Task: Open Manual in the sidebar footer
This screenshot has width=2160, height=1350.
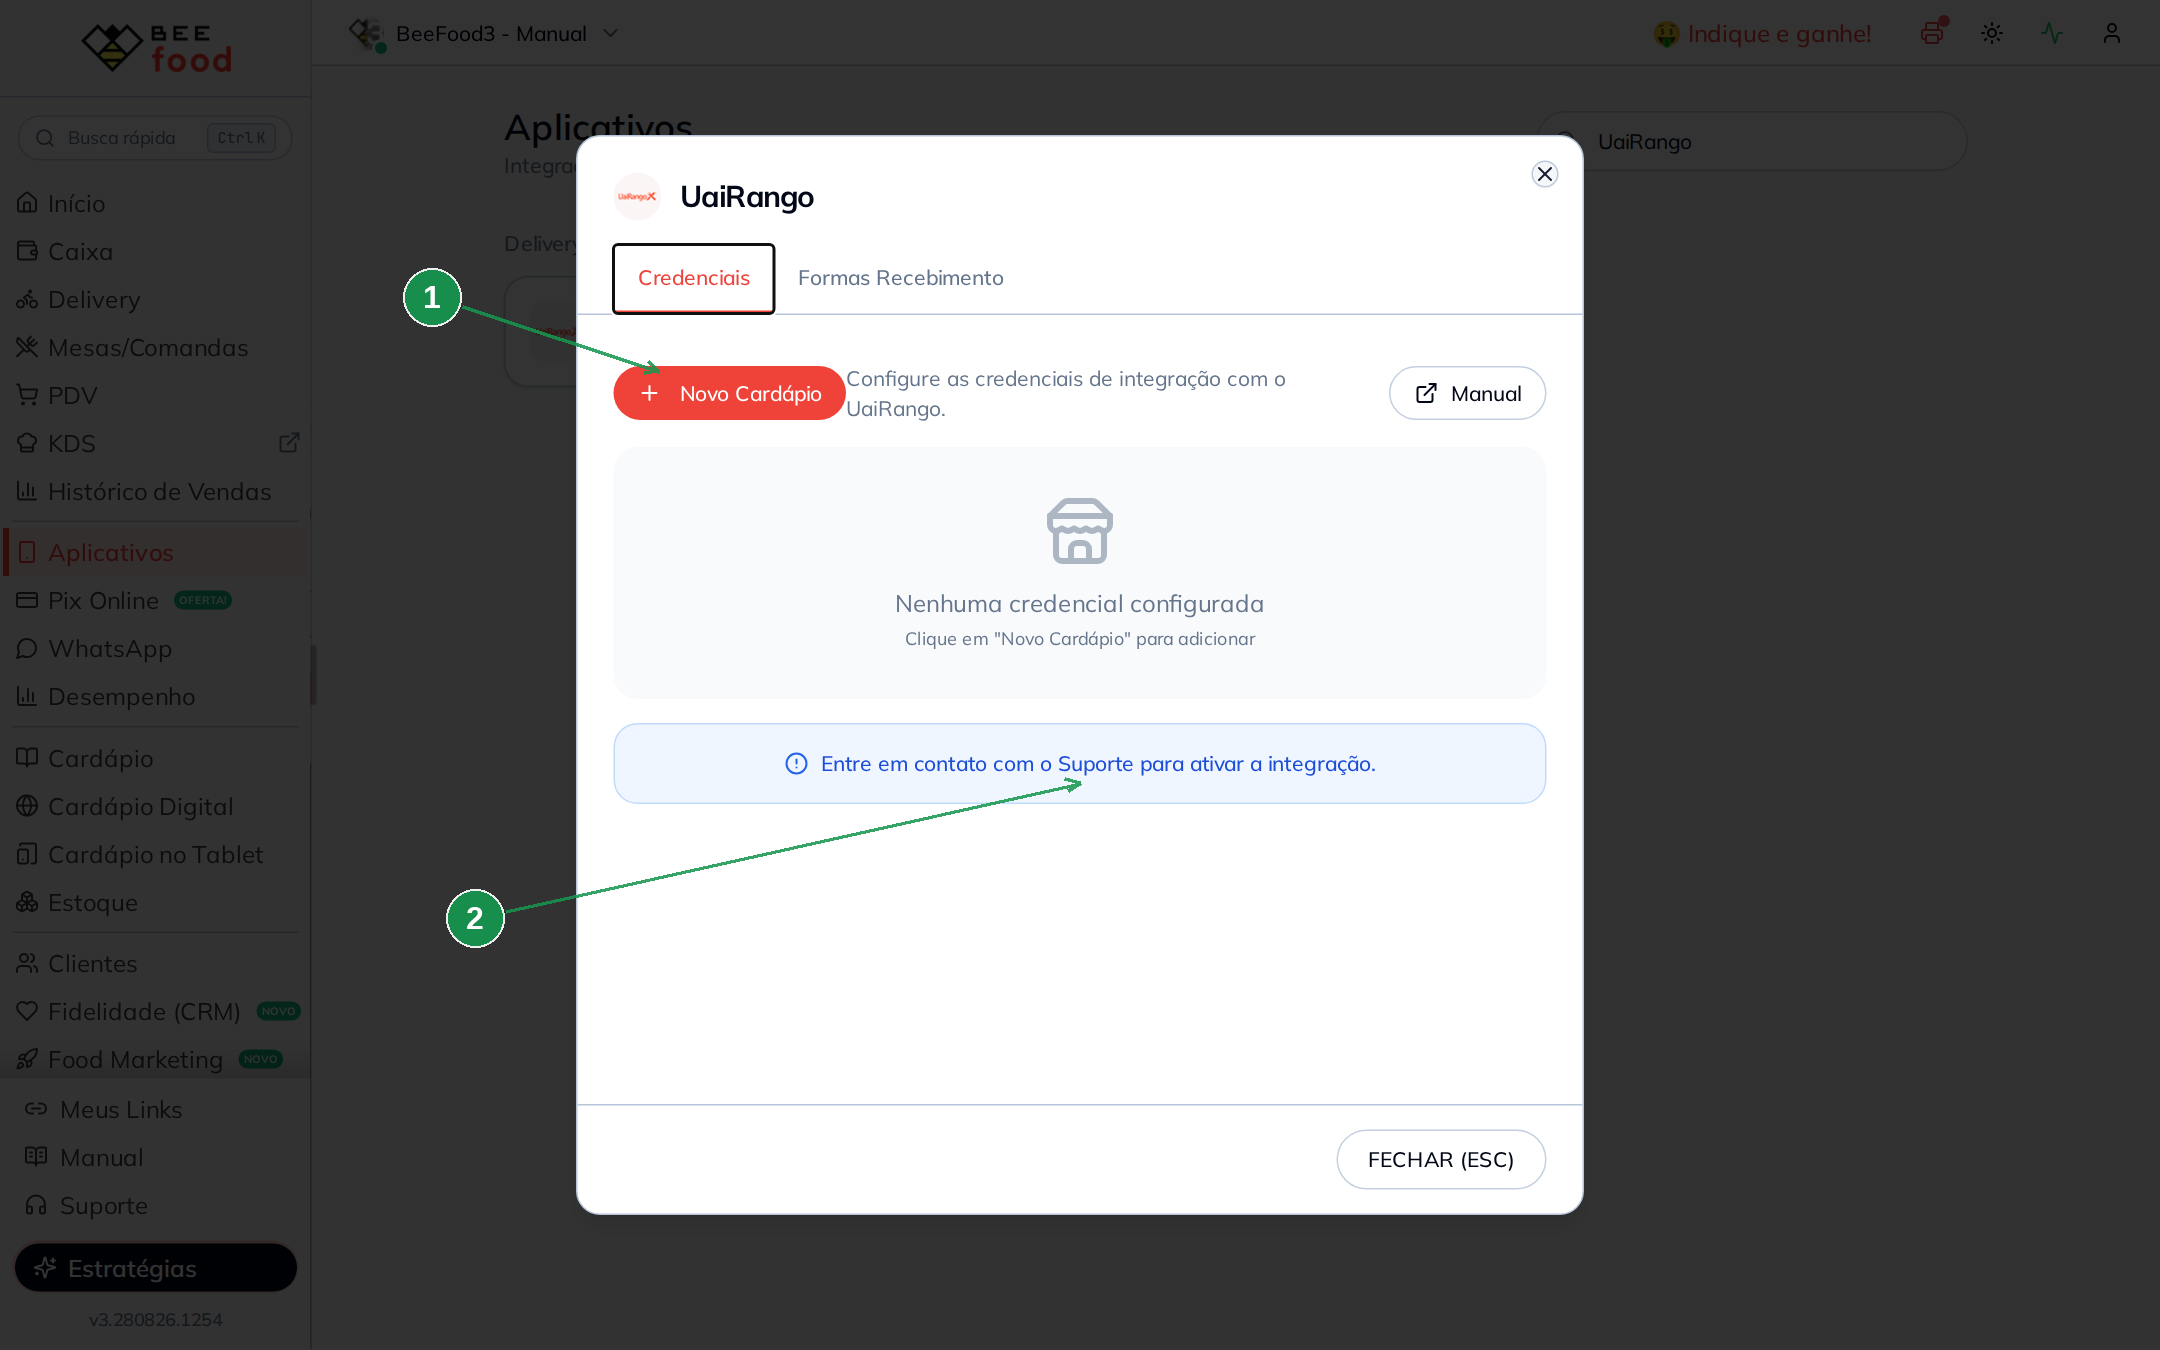Action: click(x=155, y=1157)
